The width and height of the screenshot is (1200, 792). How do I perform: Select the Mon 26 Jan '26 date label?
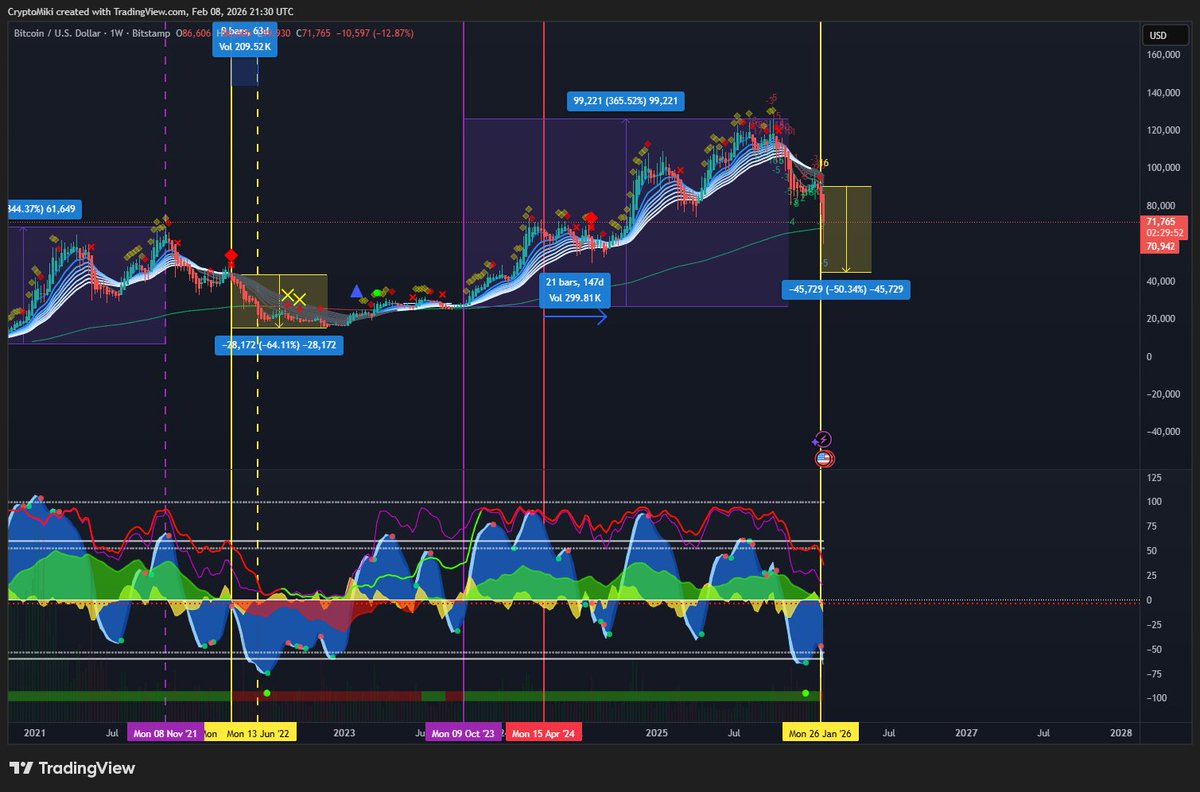pos(820,733)
